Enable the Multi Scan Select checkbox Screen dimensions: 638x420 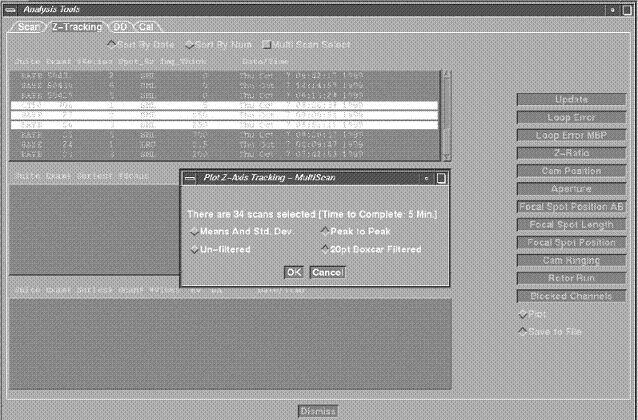tap(265, 45)
